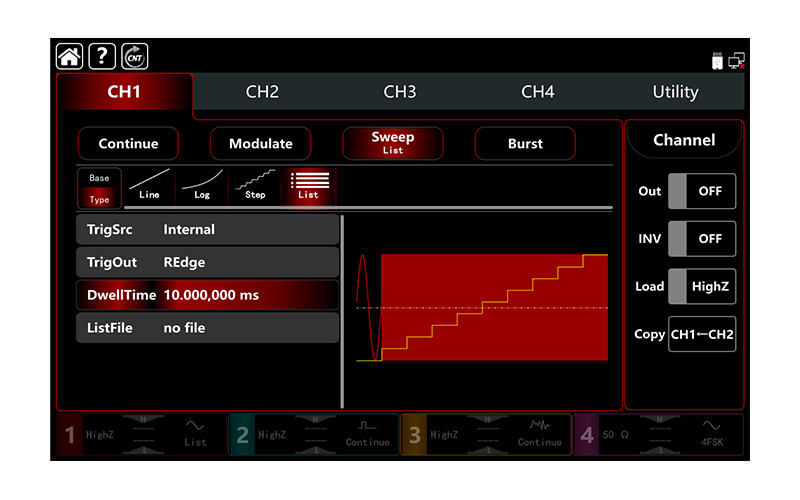The width and height of the screenshot is (800, 500).
Task: Toggle the Load HighZ switch
Action: (701, 286)
